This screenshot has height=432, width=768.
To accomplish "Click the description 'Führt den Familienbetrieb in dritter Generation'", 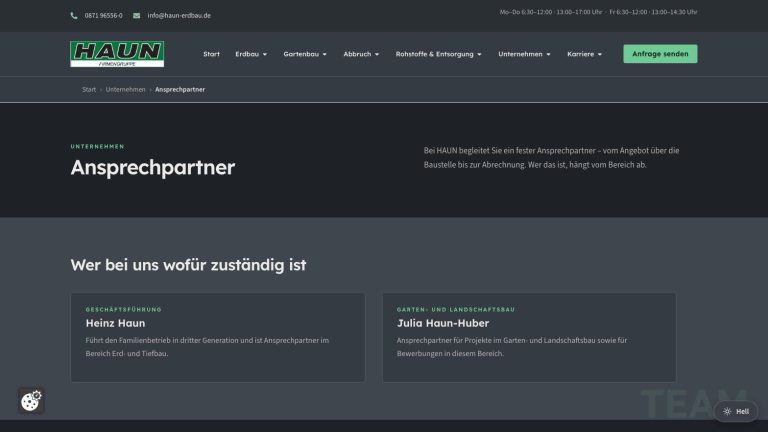I will pyautogui.click(x=207, y=347).
